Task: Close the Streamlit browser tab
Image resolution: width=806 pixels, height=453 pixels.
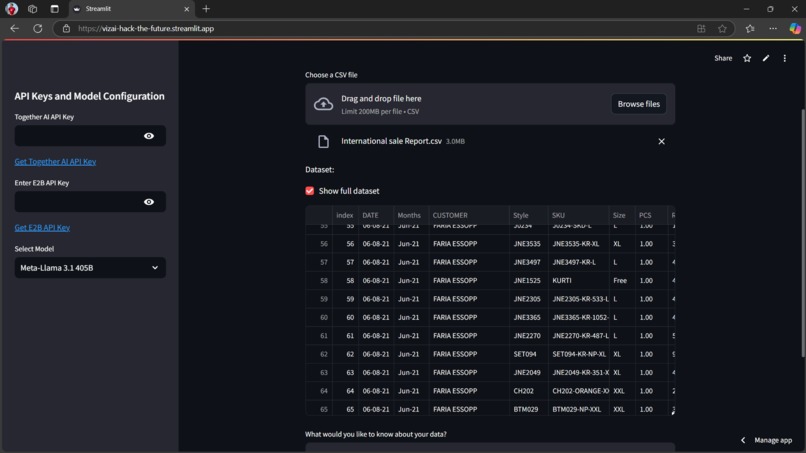Action: [x=187, y=9]
